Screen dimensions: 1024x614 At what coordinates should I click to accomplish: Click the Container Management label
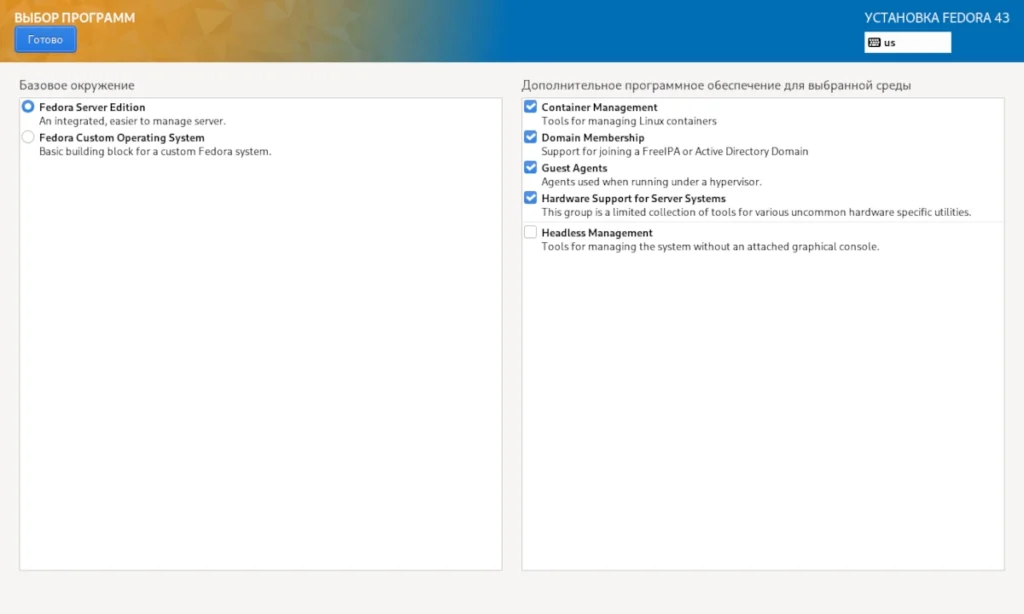[x=599, y=107]
